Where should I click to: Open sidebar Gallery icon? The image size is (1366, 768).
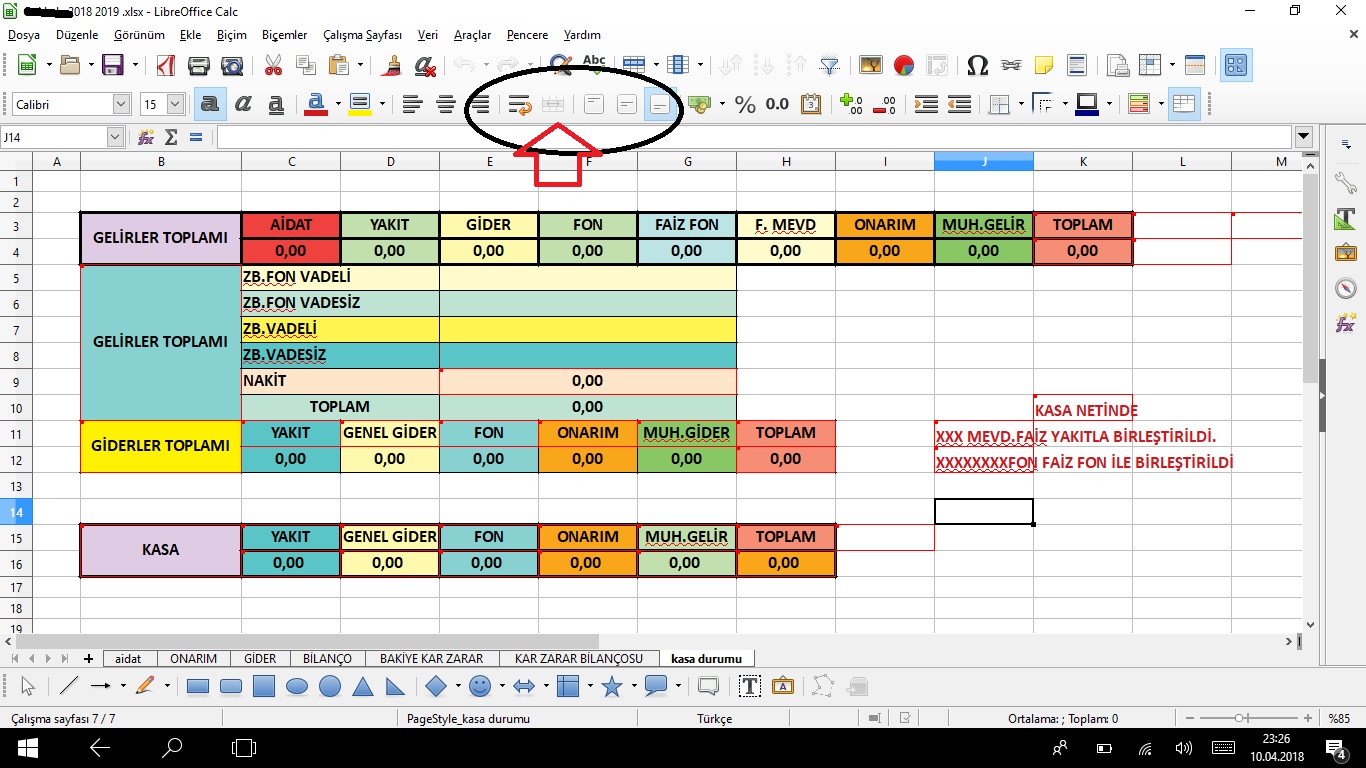click(x=1345, y=253)
